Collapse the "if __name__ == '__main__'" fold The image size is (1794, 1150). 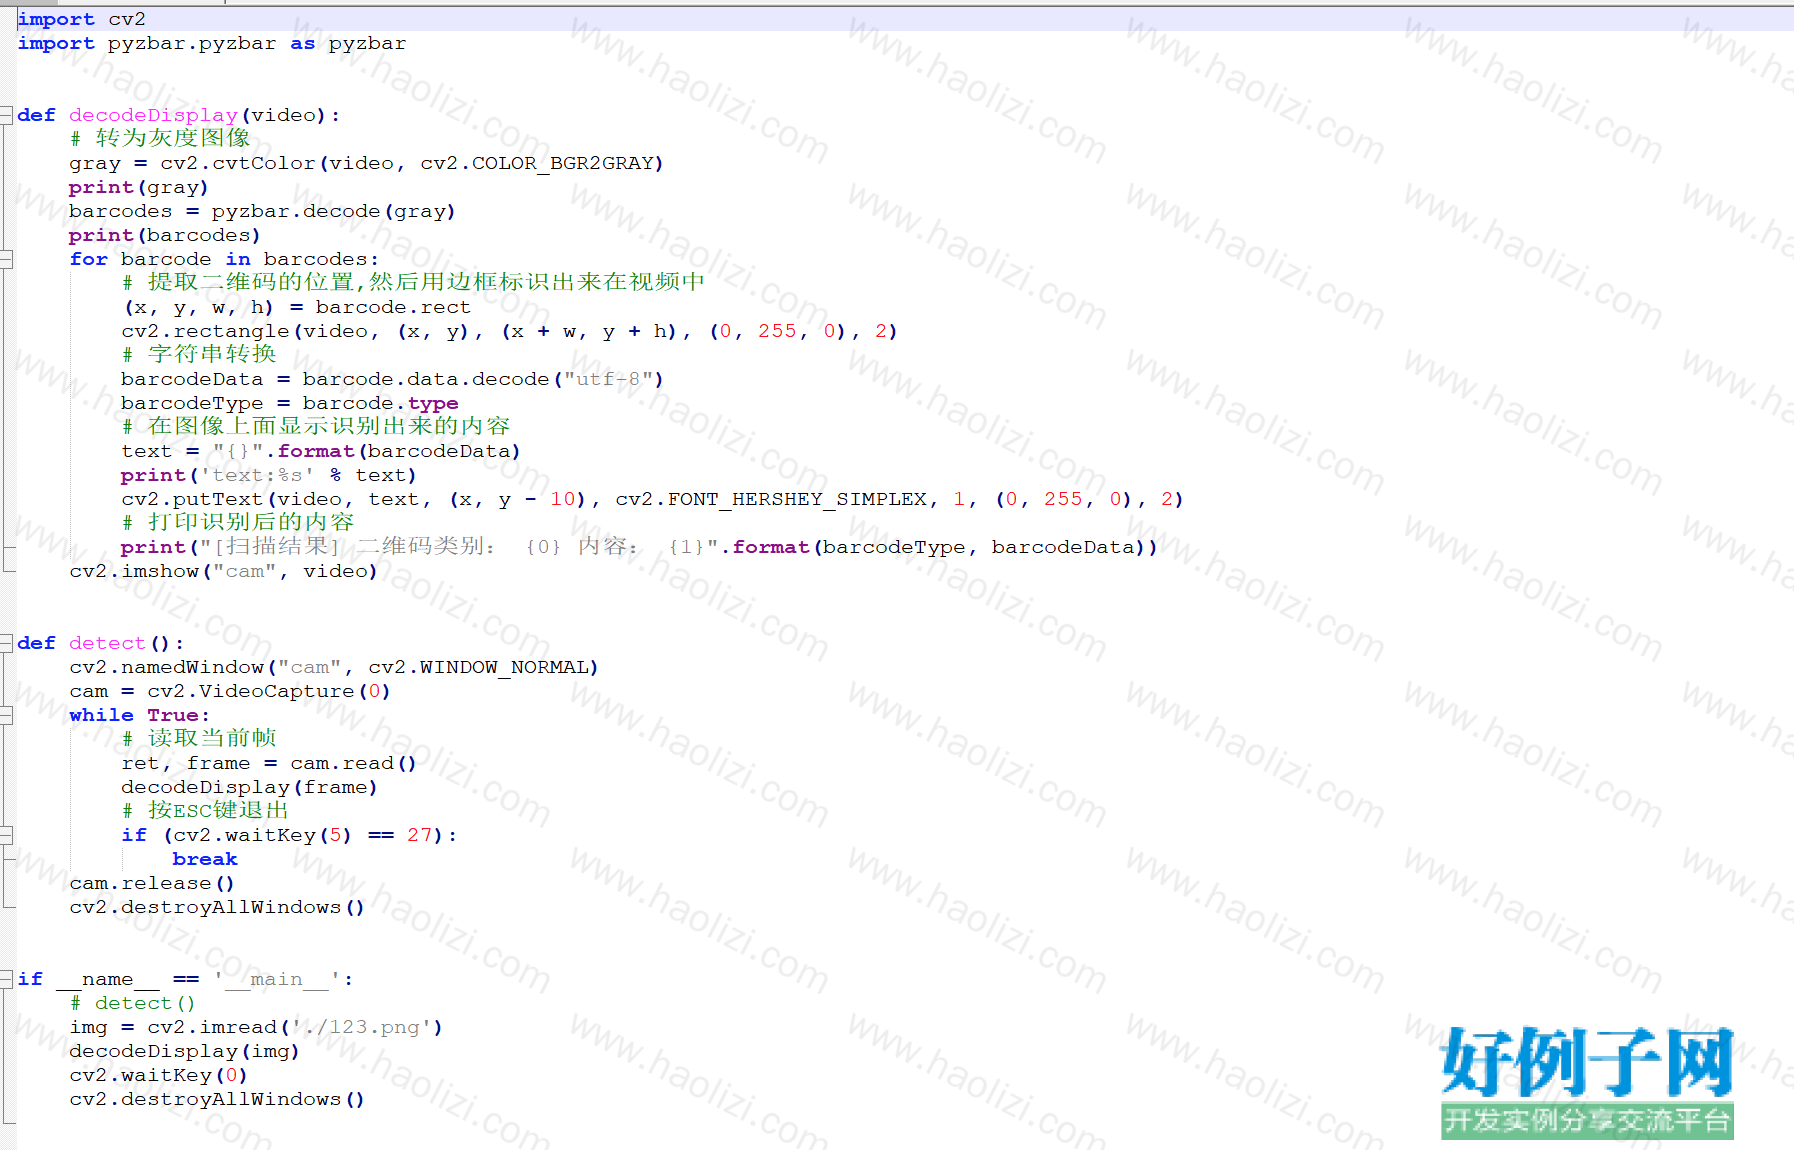click(6, 979)
